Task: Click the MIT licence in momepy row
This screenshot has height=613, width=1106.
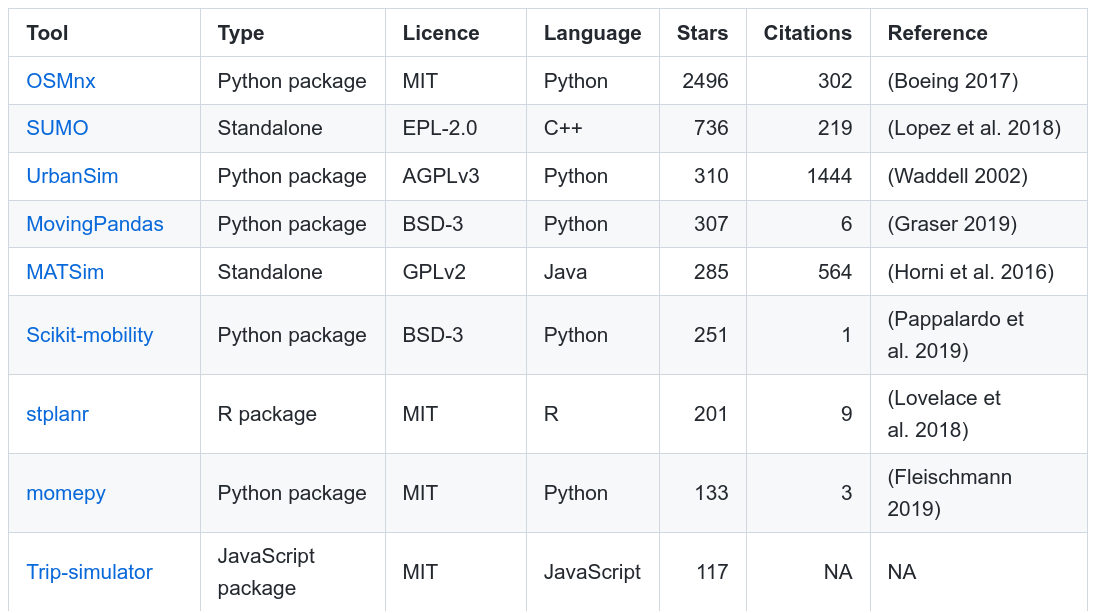Action: [x=420, y=493]
